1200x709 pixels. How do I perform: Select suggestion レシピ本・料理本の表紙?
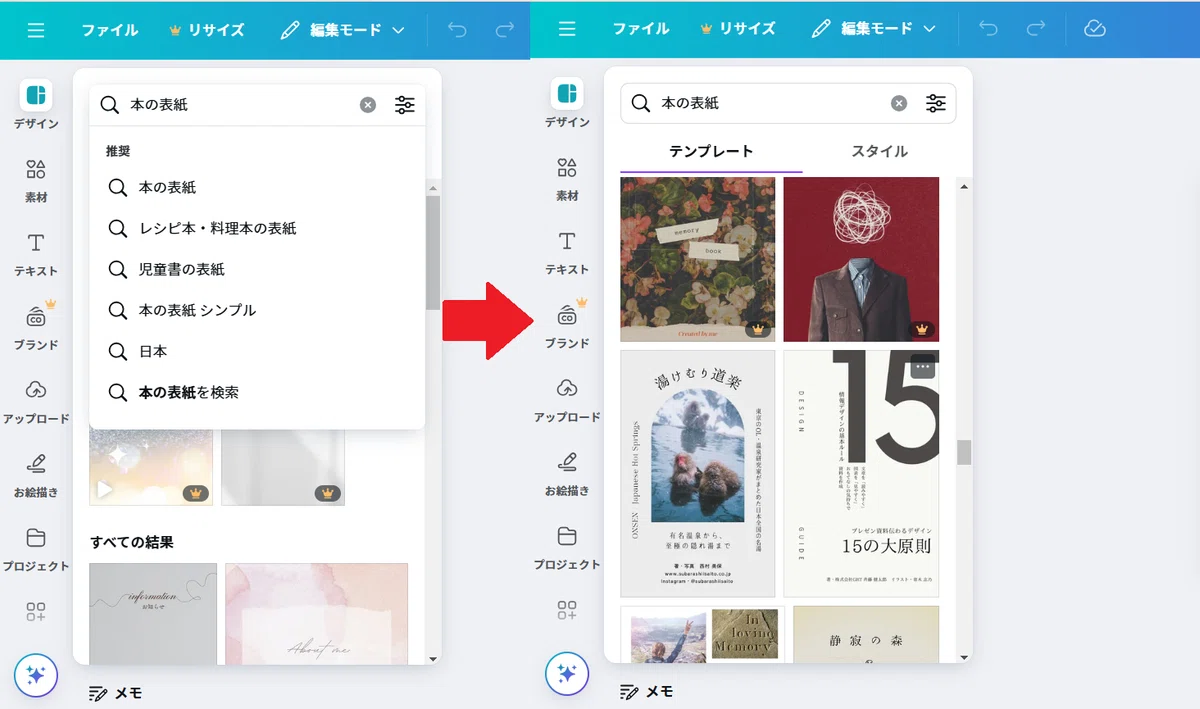(257, 228)
